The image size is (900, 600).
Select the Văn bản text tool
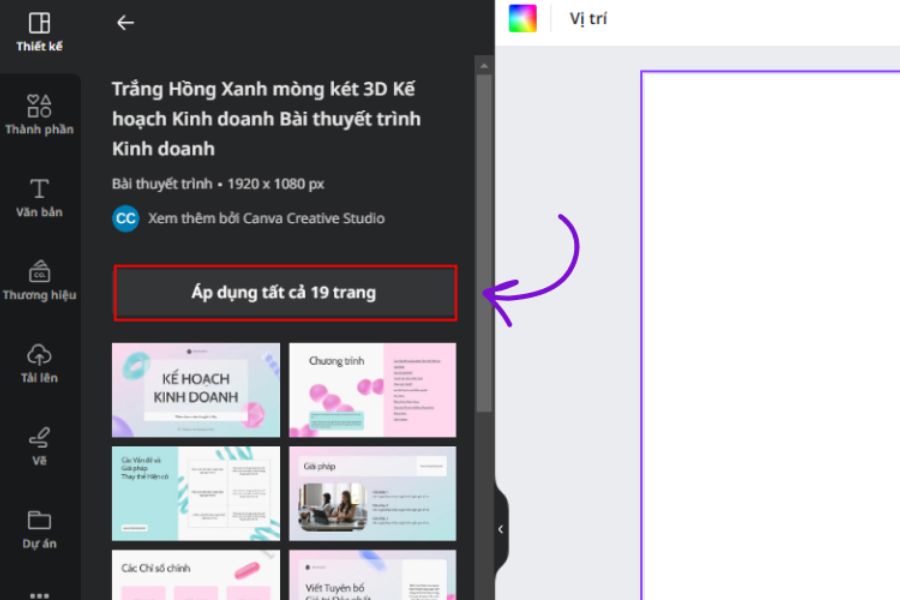39,197
